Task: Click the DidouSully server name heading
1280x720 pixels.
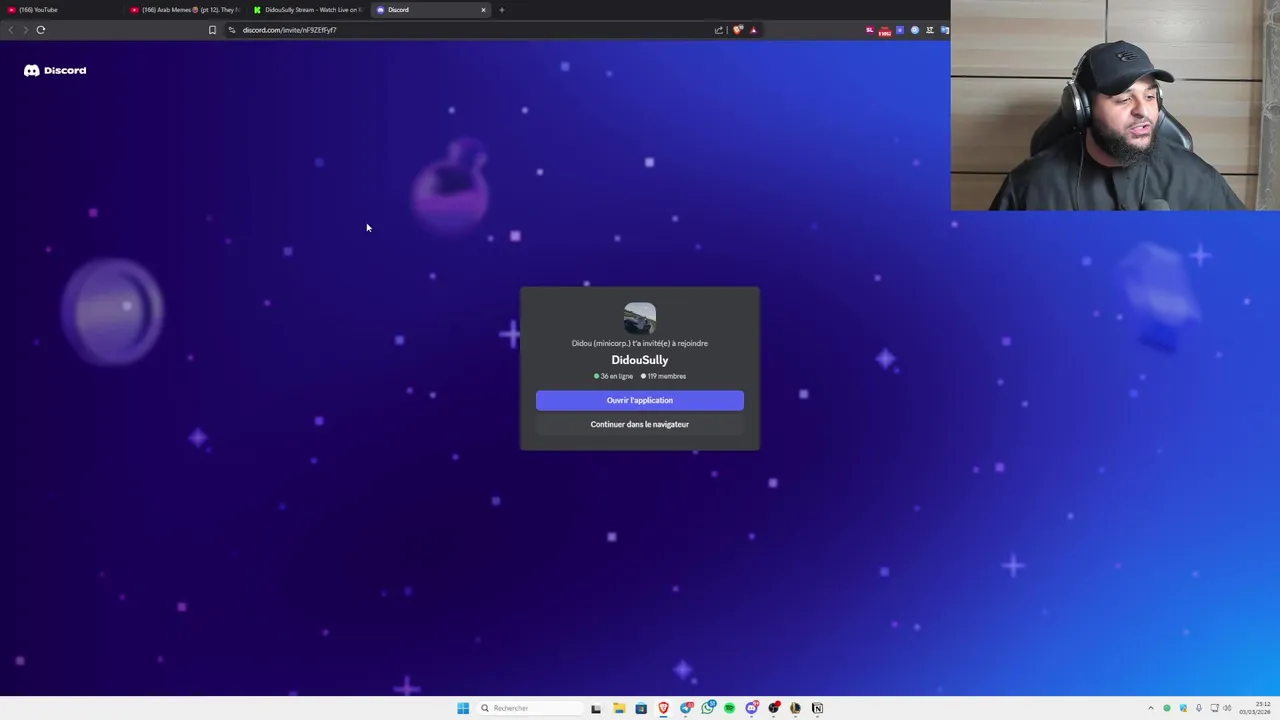Action: pyautogui.click(x=640, y=360)
